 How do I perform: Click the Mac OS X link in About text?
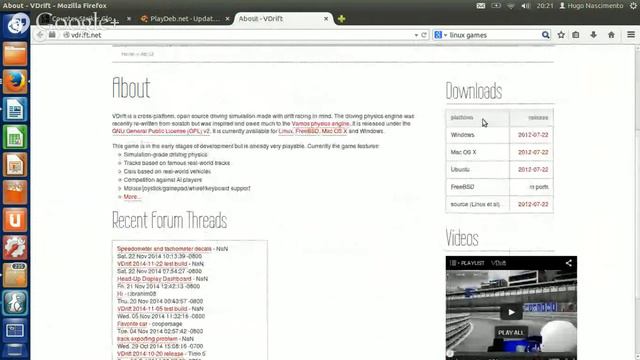click(334, 131)
